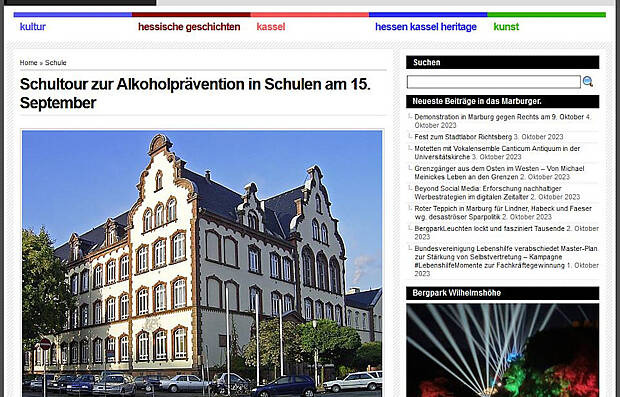Open the hessische geschichten menu item
The image size is (620, 397).
(189, 27)
